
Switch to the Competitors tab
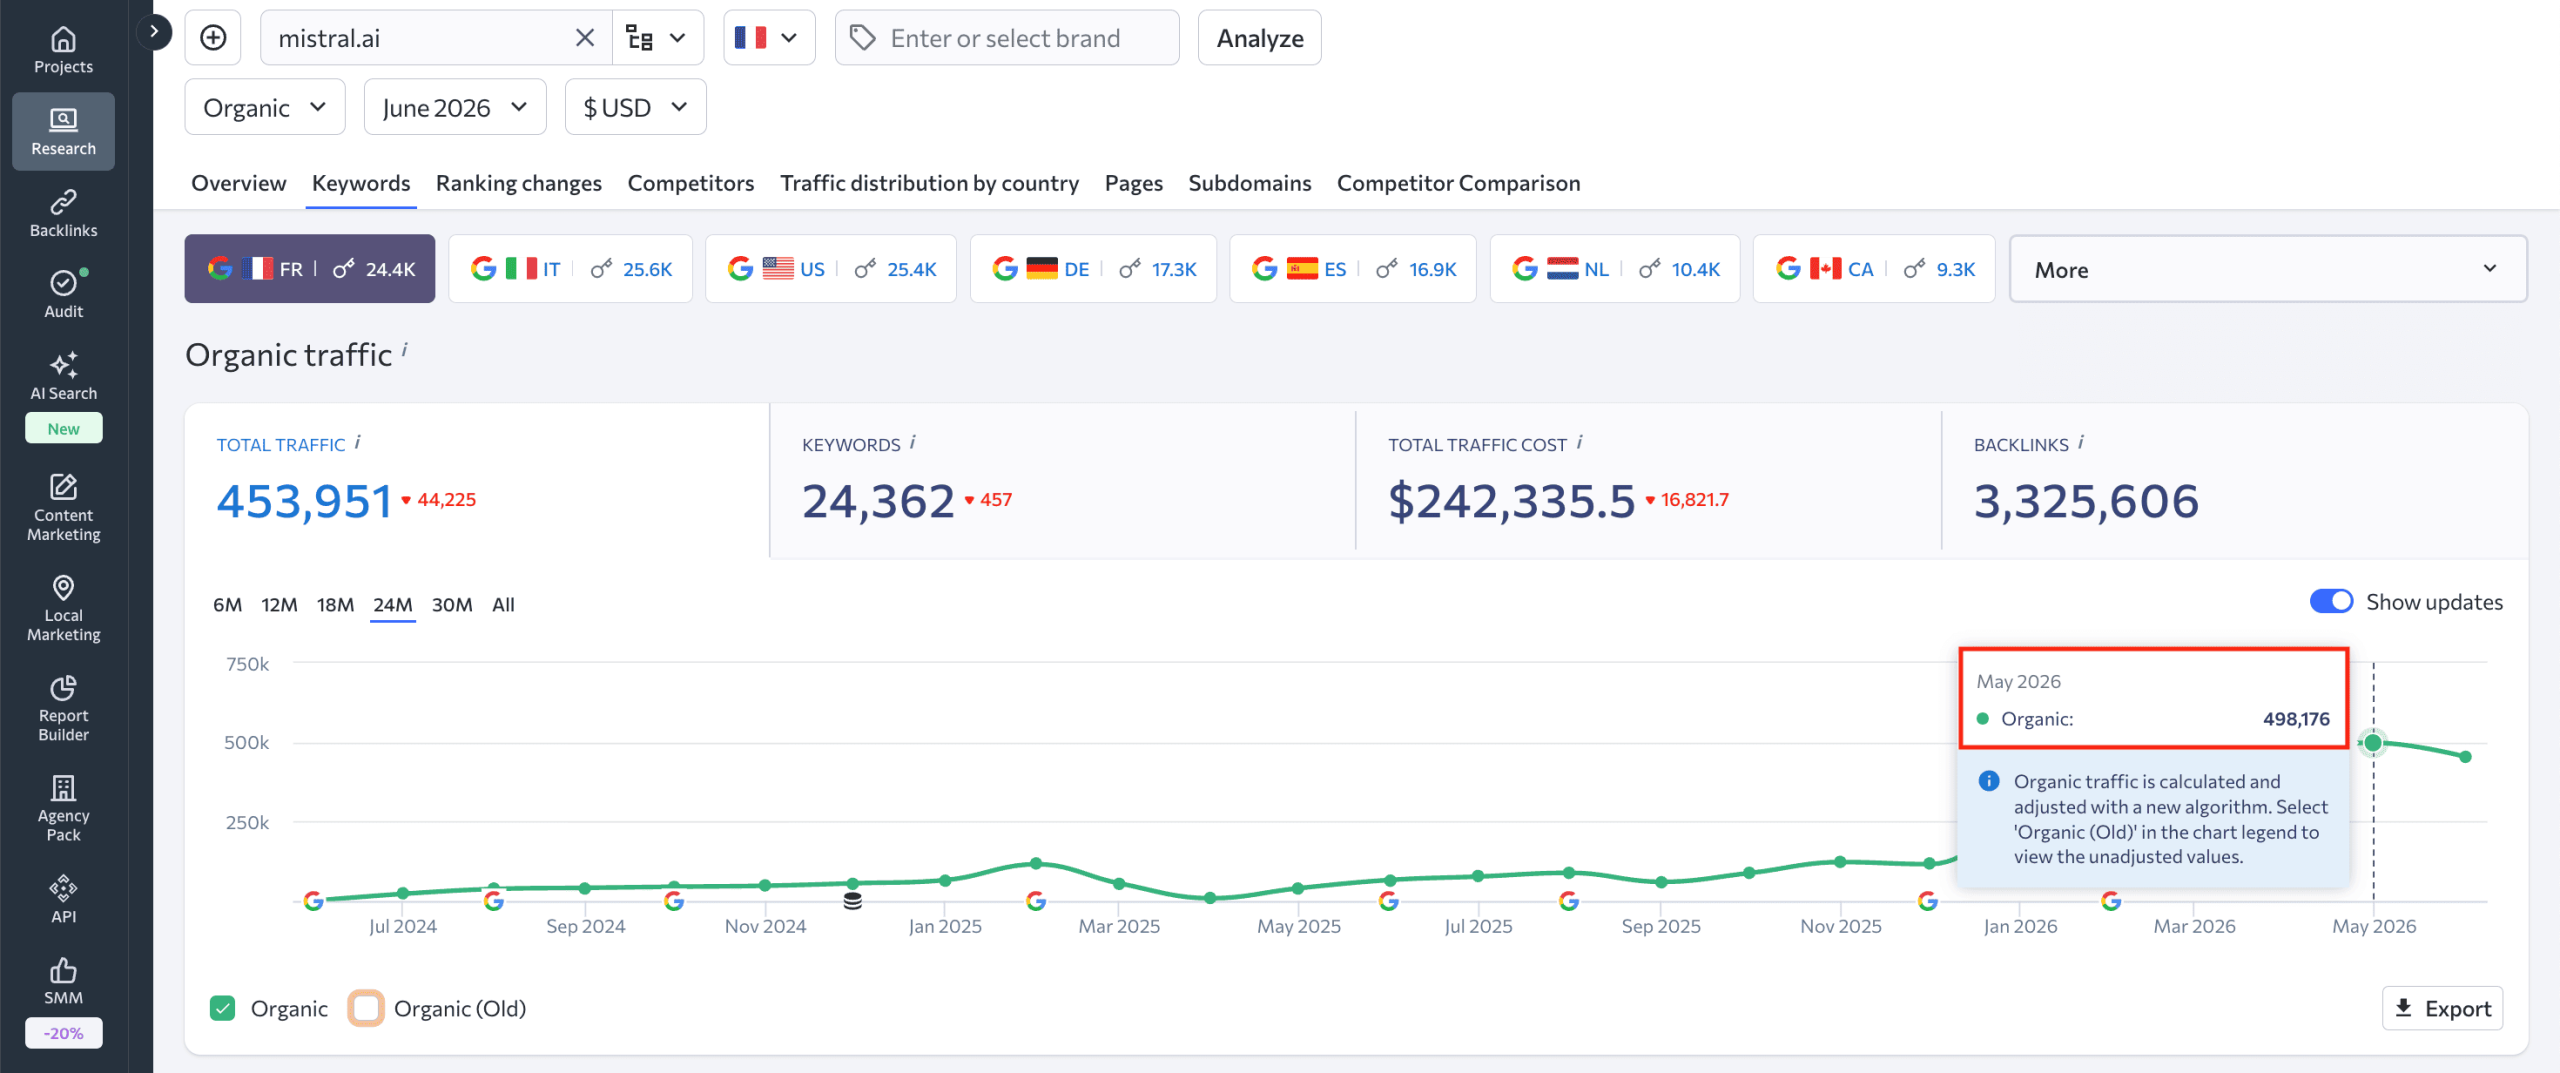pyautogui.click(x=691, y=183)
